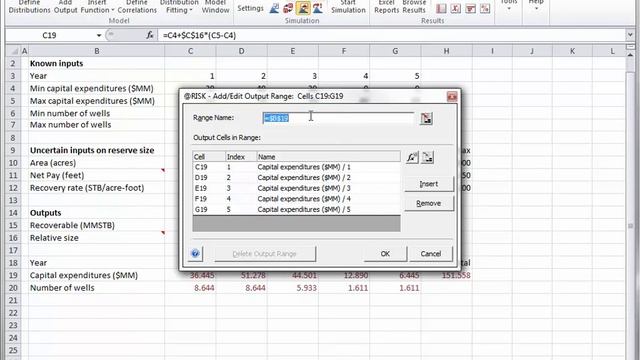The width and height of the screenshot is (640, 360).
Task: Click the fx function icon in the dialog
Action: click(412, 157)
